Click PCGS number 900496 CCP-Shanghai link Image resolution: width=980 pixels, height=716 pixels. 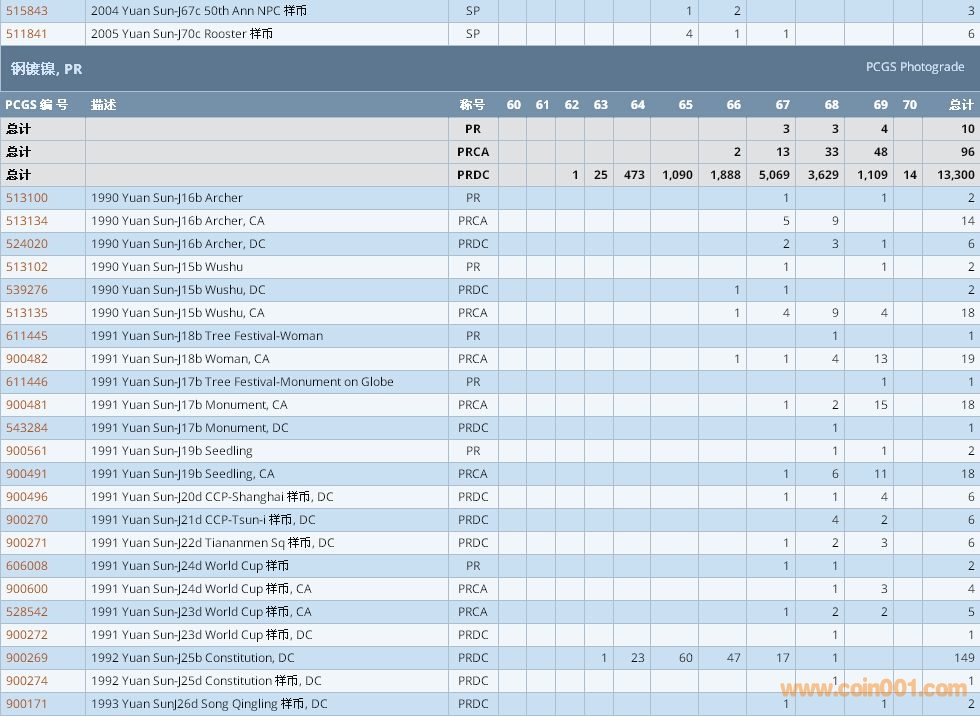click(x=27, y=497)
